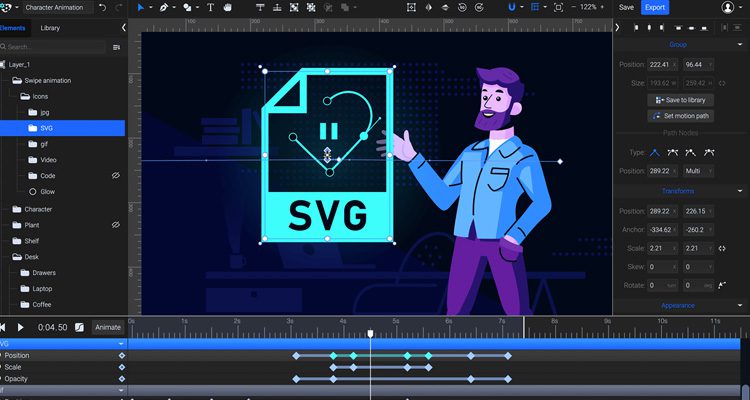Click the Set motion path button
Screen dimensions: 750x400
click(x=681, y=116)
